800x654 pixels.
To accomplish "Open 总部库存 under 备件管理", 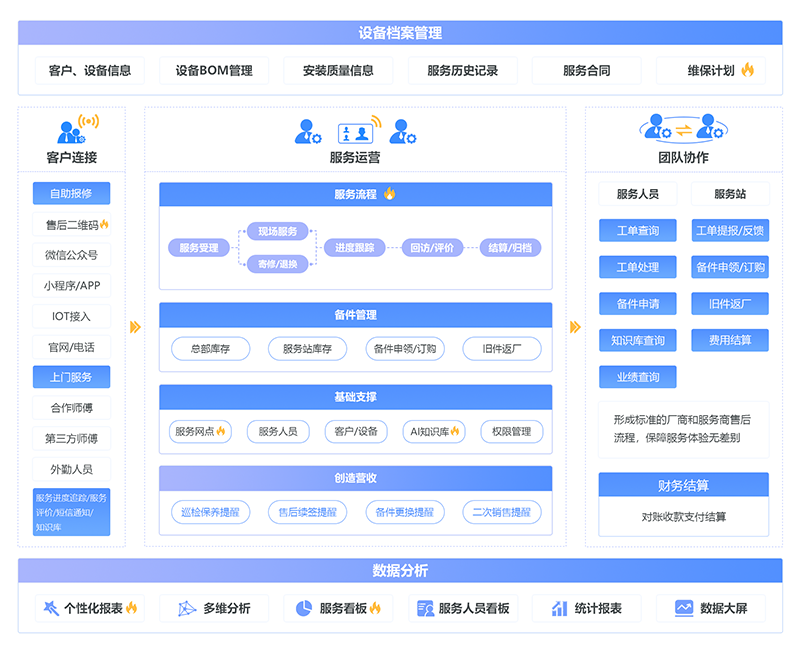I will click(211, 349).
